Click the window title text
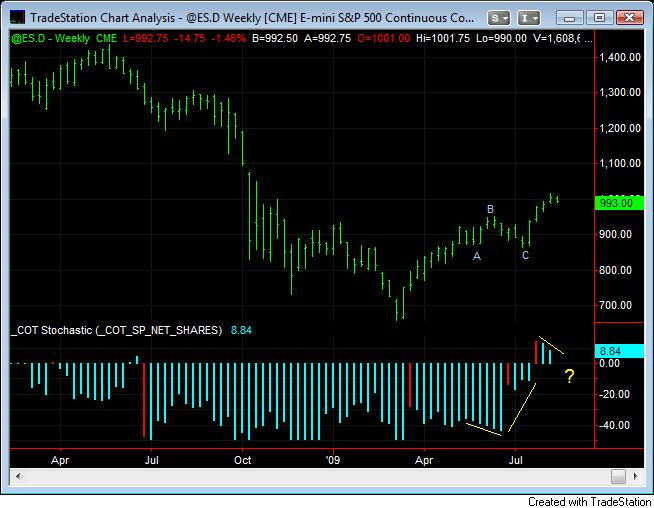Screen dimensions: 654x508 [x=252, y=18]
